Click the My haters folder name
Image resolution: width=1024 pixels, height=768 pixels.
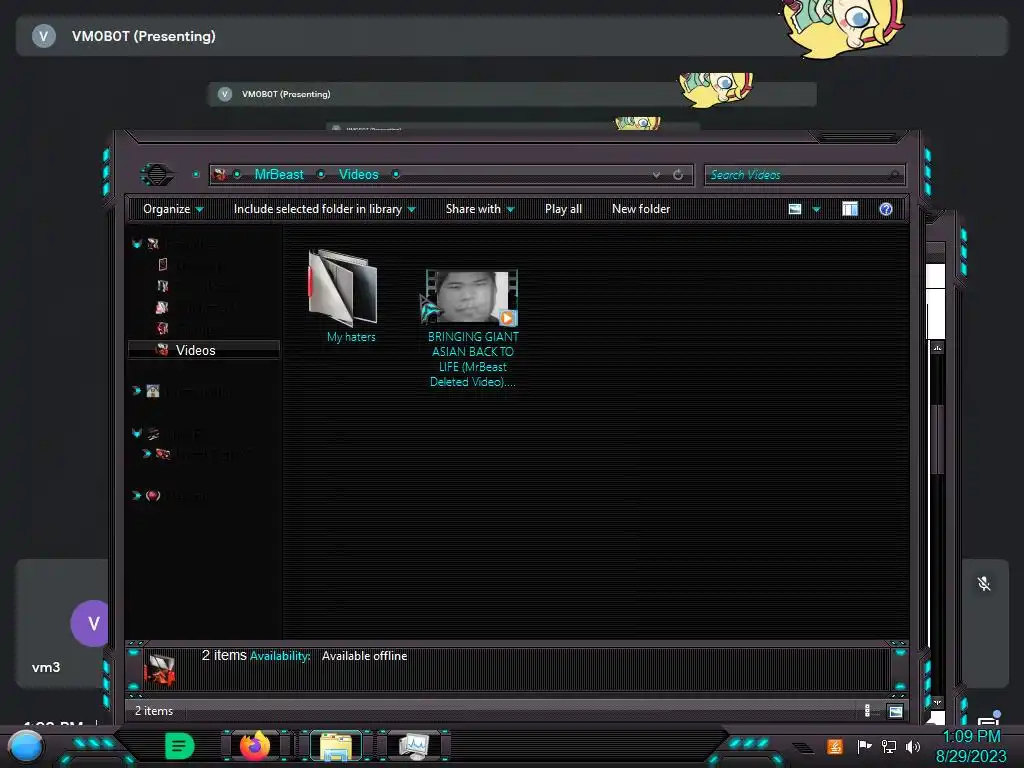coord(351,337)
